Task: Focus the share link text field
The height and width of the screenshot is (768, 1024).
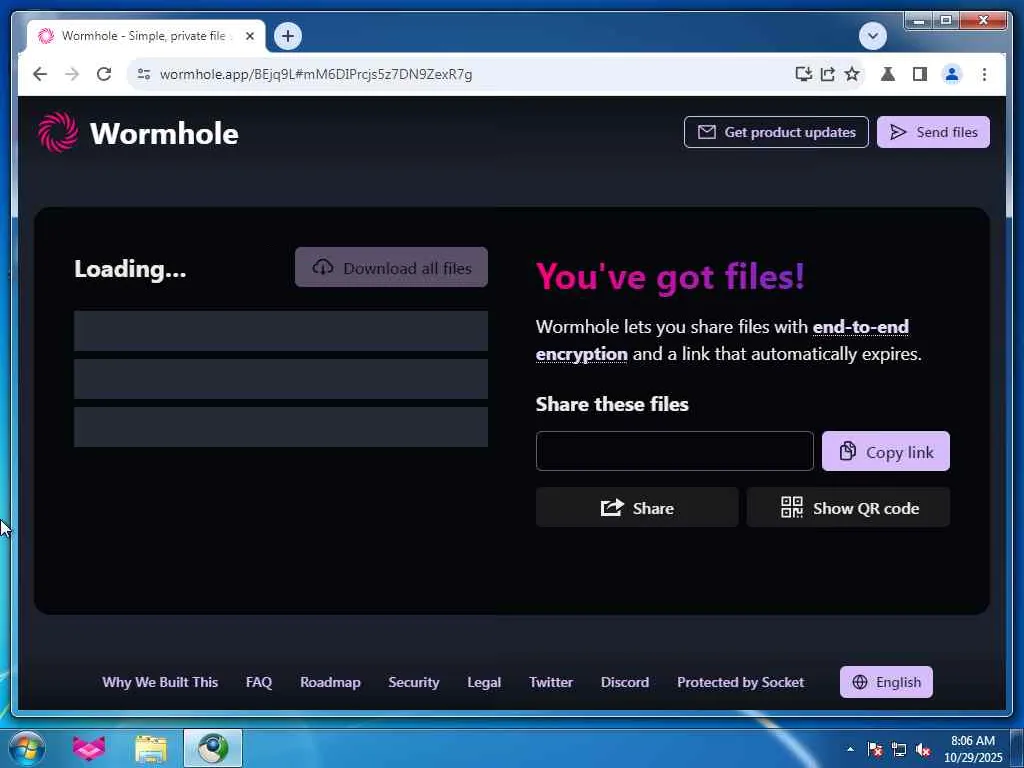Action: (x=675, y=451)
